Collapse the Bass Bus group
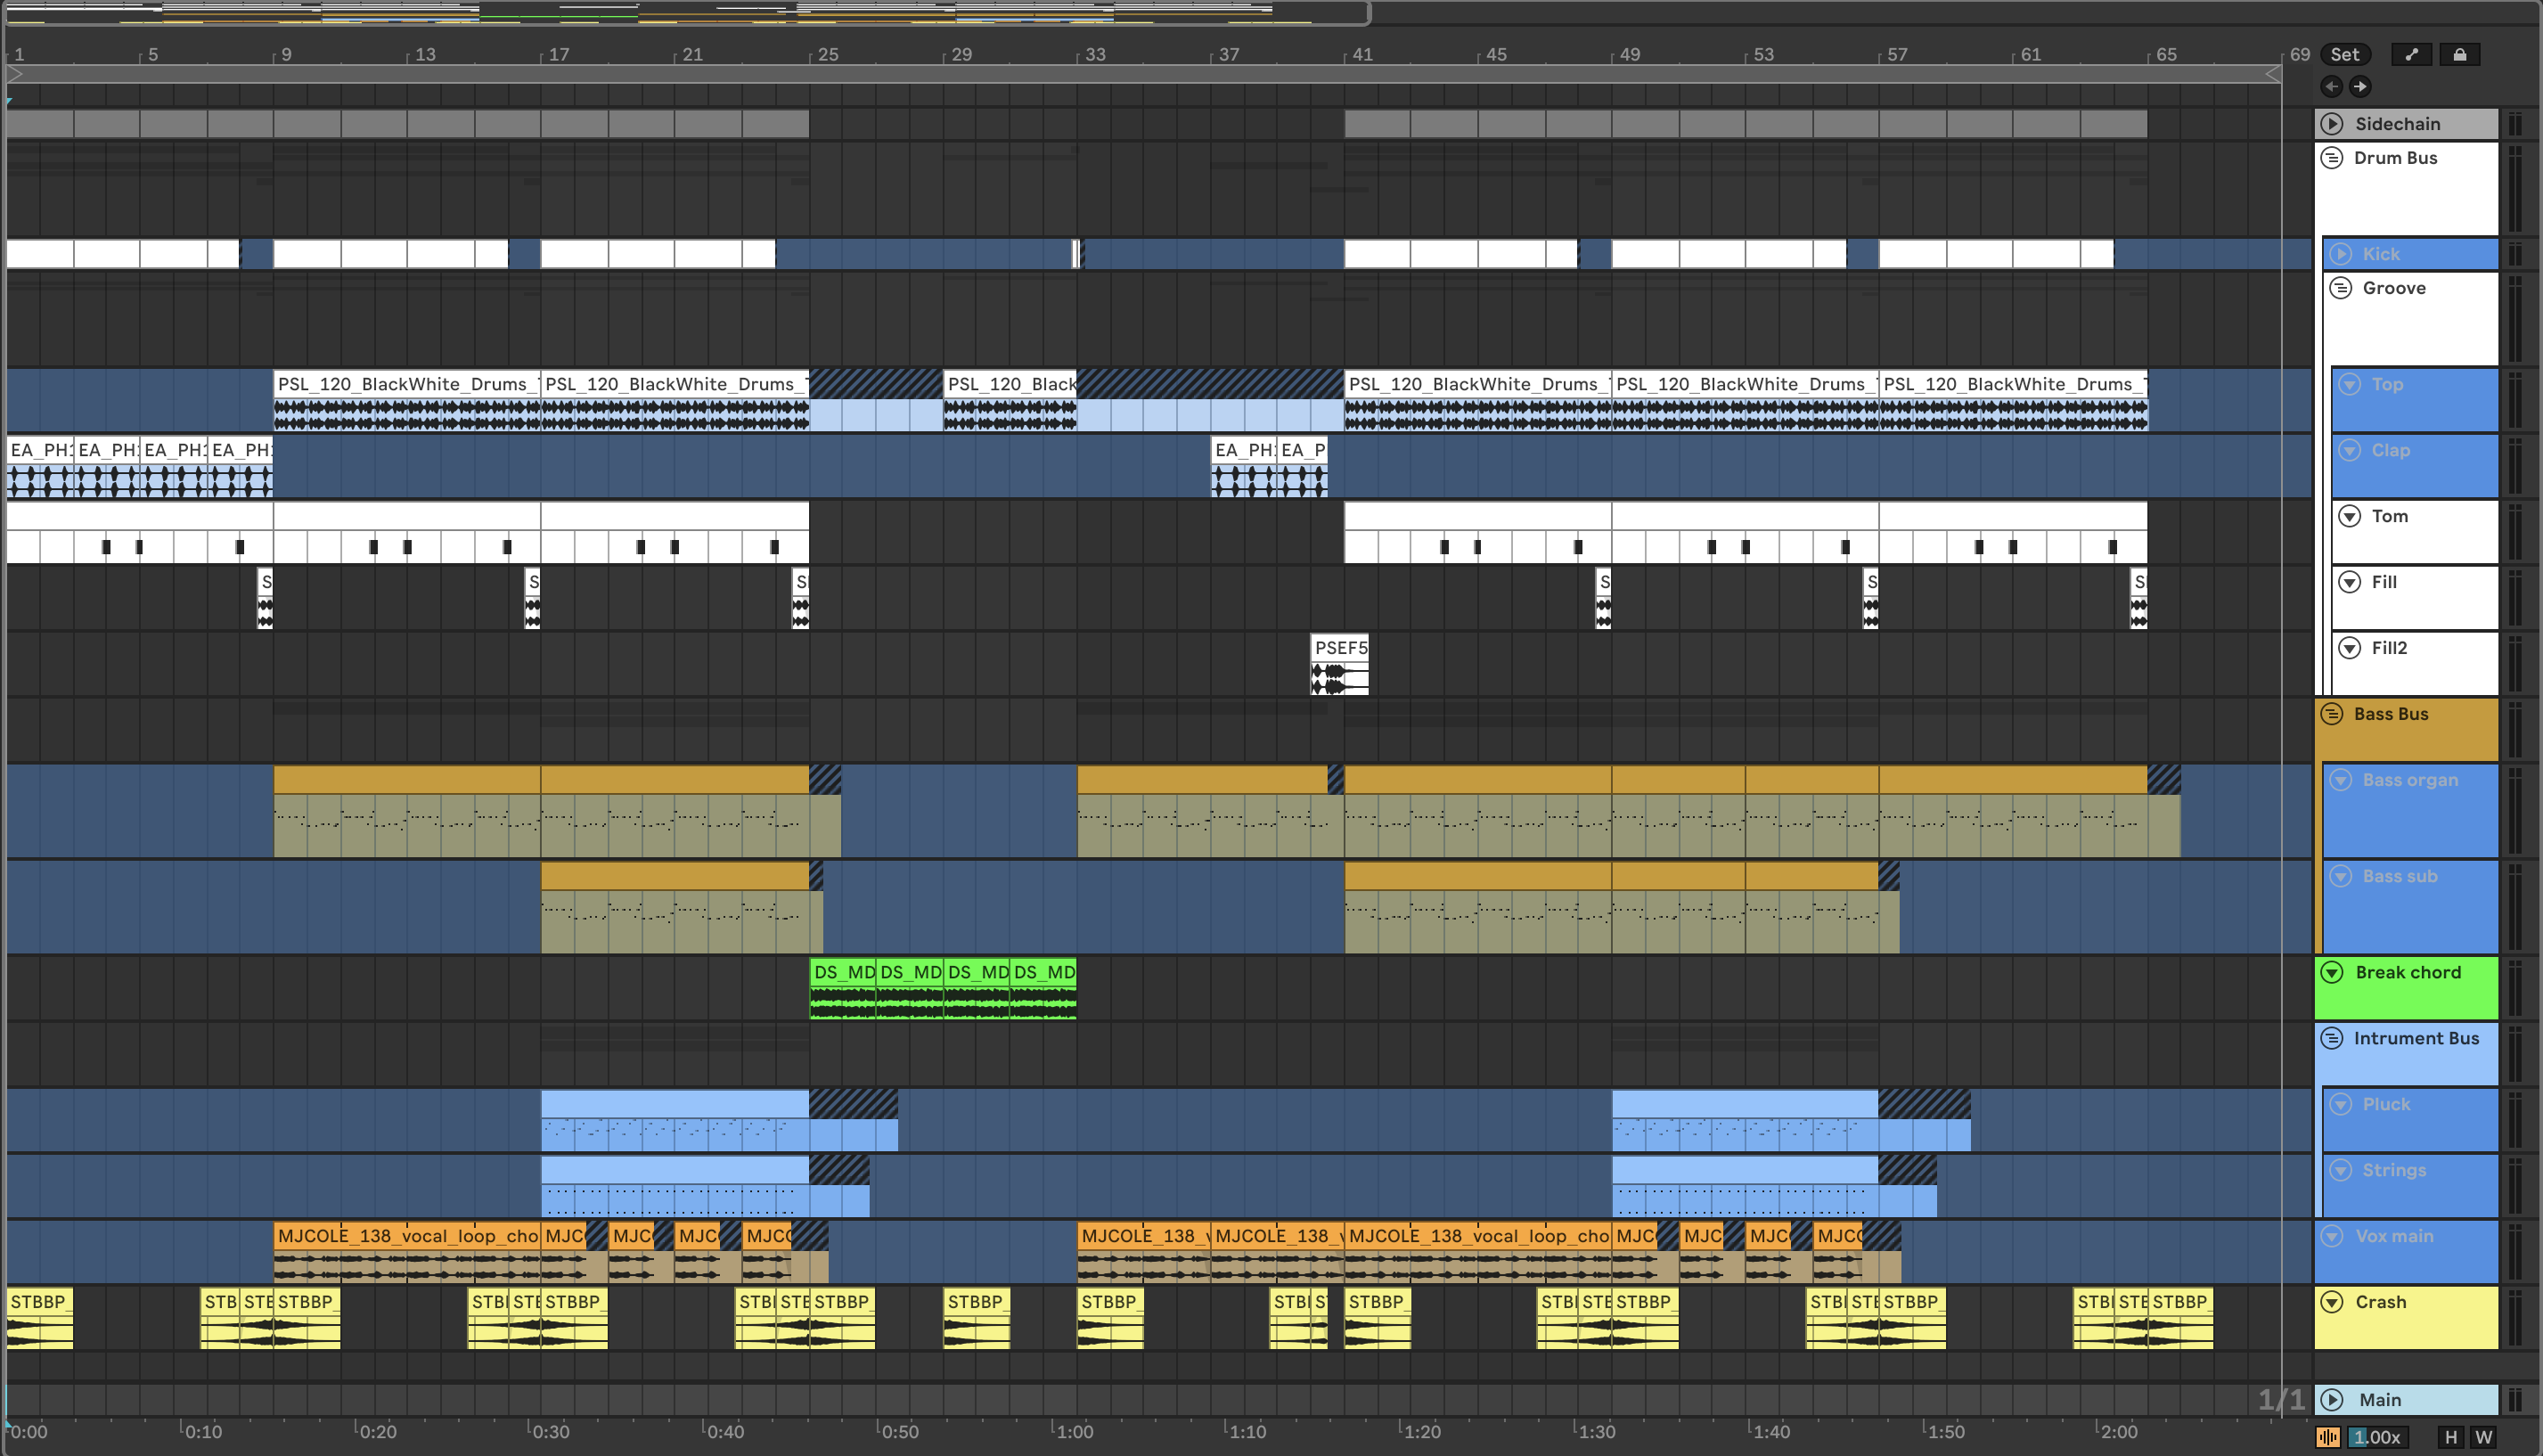 coord(2332,714)
